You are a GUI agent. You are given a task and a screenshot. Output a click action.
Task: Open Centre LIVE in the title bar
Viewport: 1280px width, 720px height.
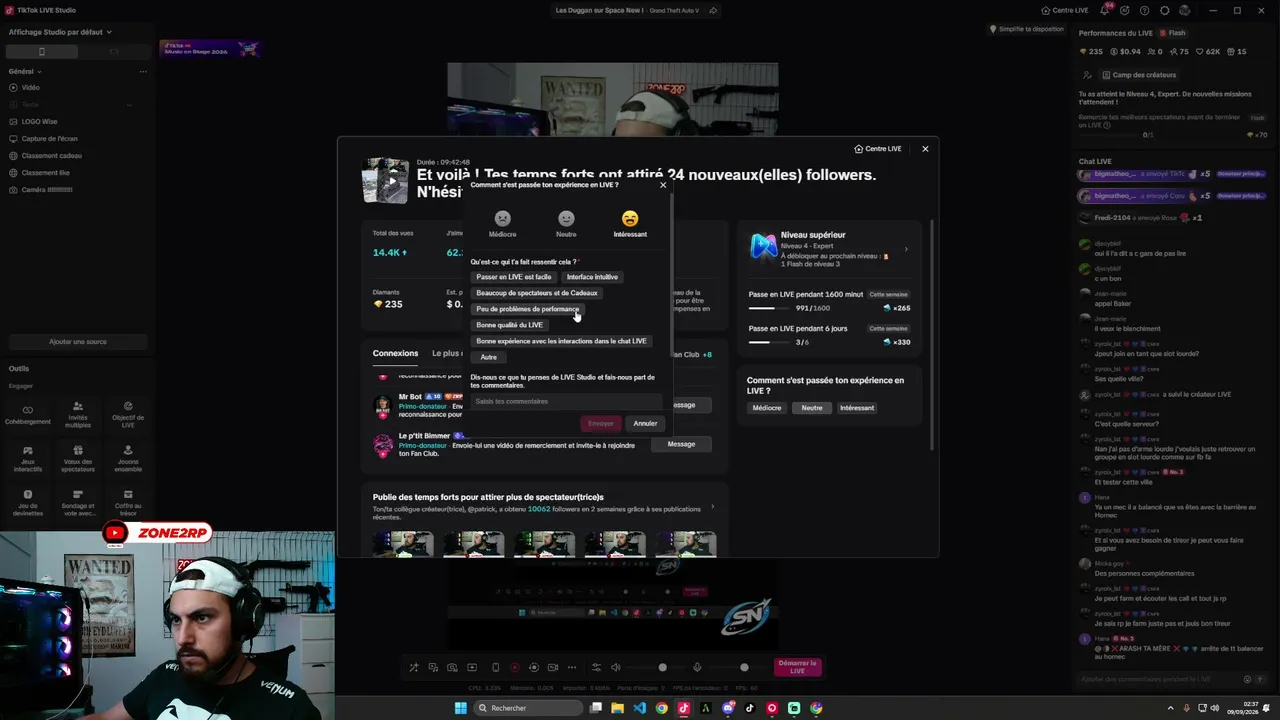pyautogui.click(x=1065, y=10)
